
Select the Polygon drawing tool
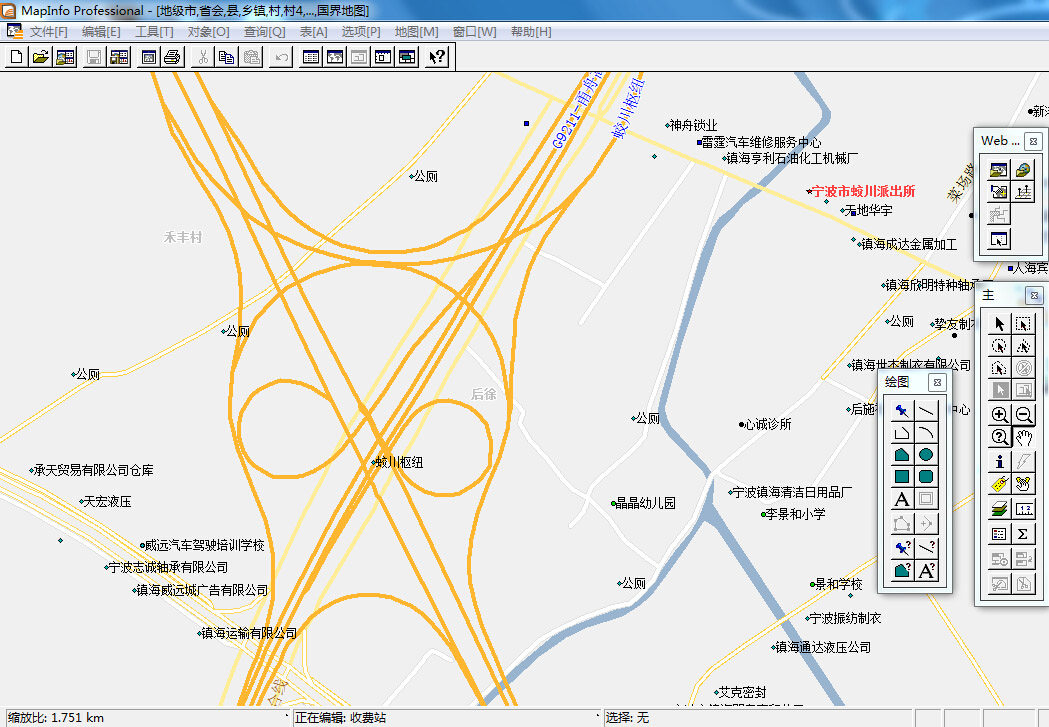pyautogui.click(x=902, y=455)
